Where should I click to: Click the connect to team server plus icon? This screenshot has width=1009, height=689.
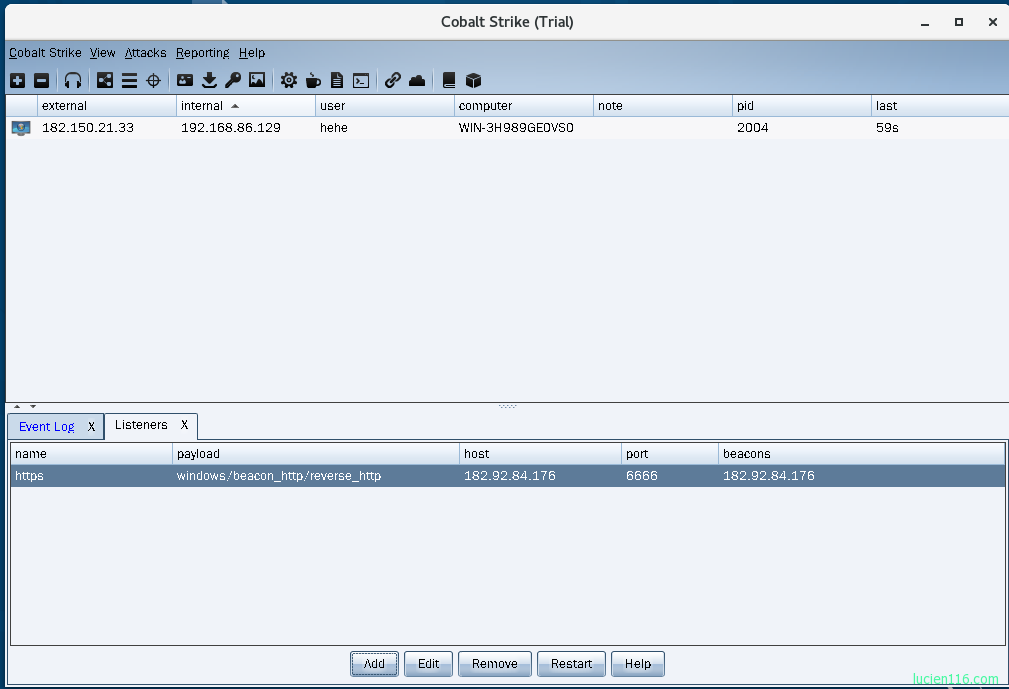pyautogui.click(x=17, y=80)
